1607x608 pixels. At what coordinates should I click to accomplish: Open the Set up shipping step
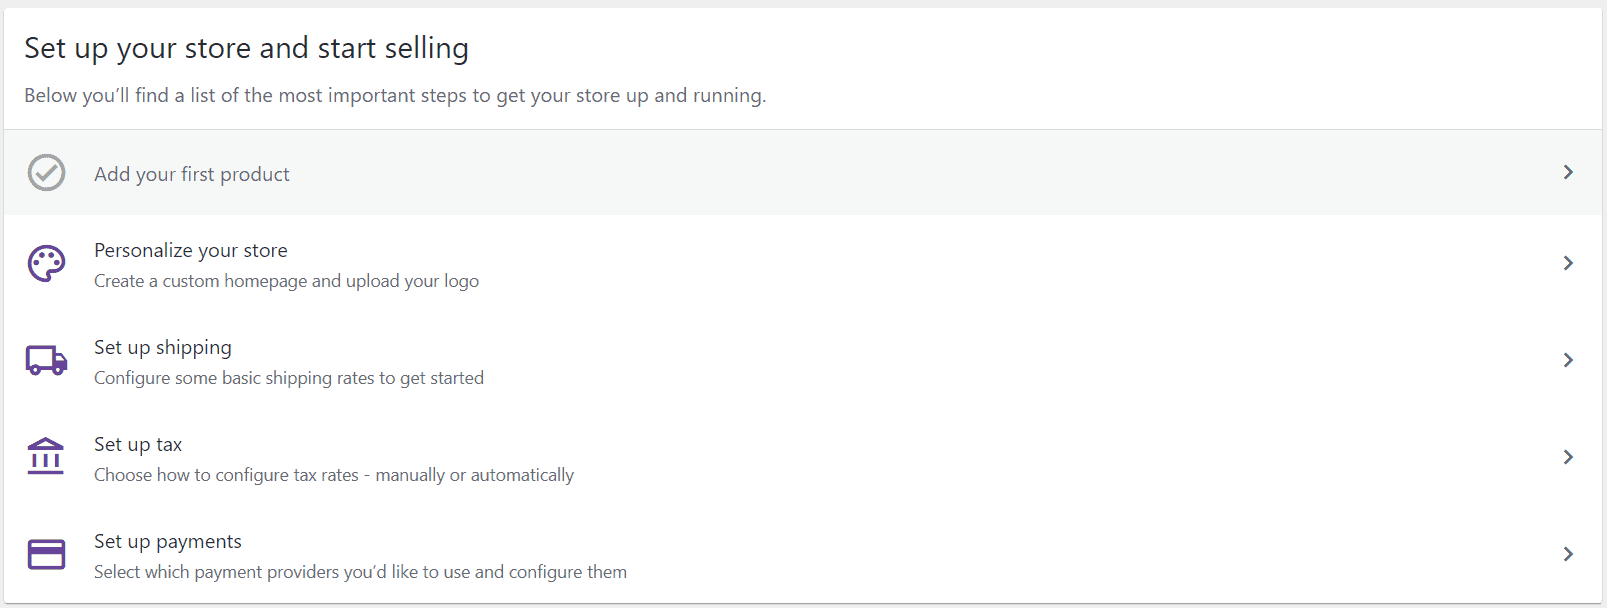pyautogui.click(x=163, y=347)
